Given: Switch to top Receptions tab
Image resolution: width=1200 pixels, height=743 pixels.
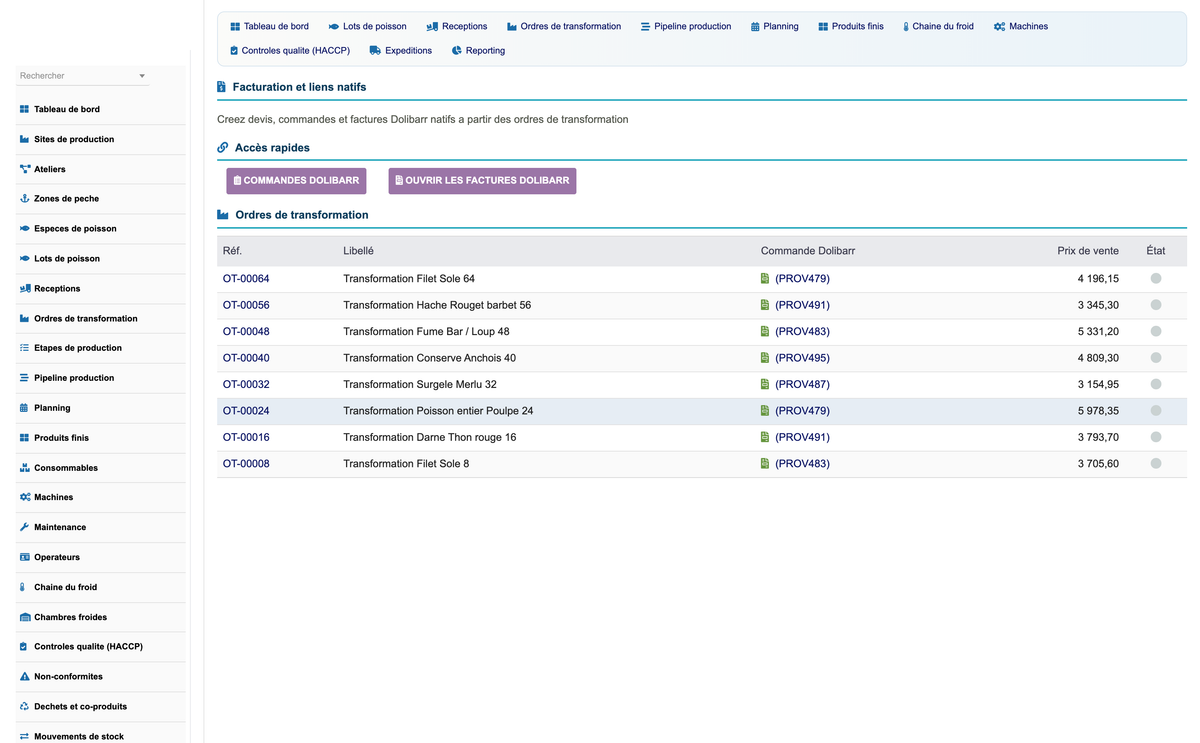Looking at the screenshot, I should (x=457, y=26).
